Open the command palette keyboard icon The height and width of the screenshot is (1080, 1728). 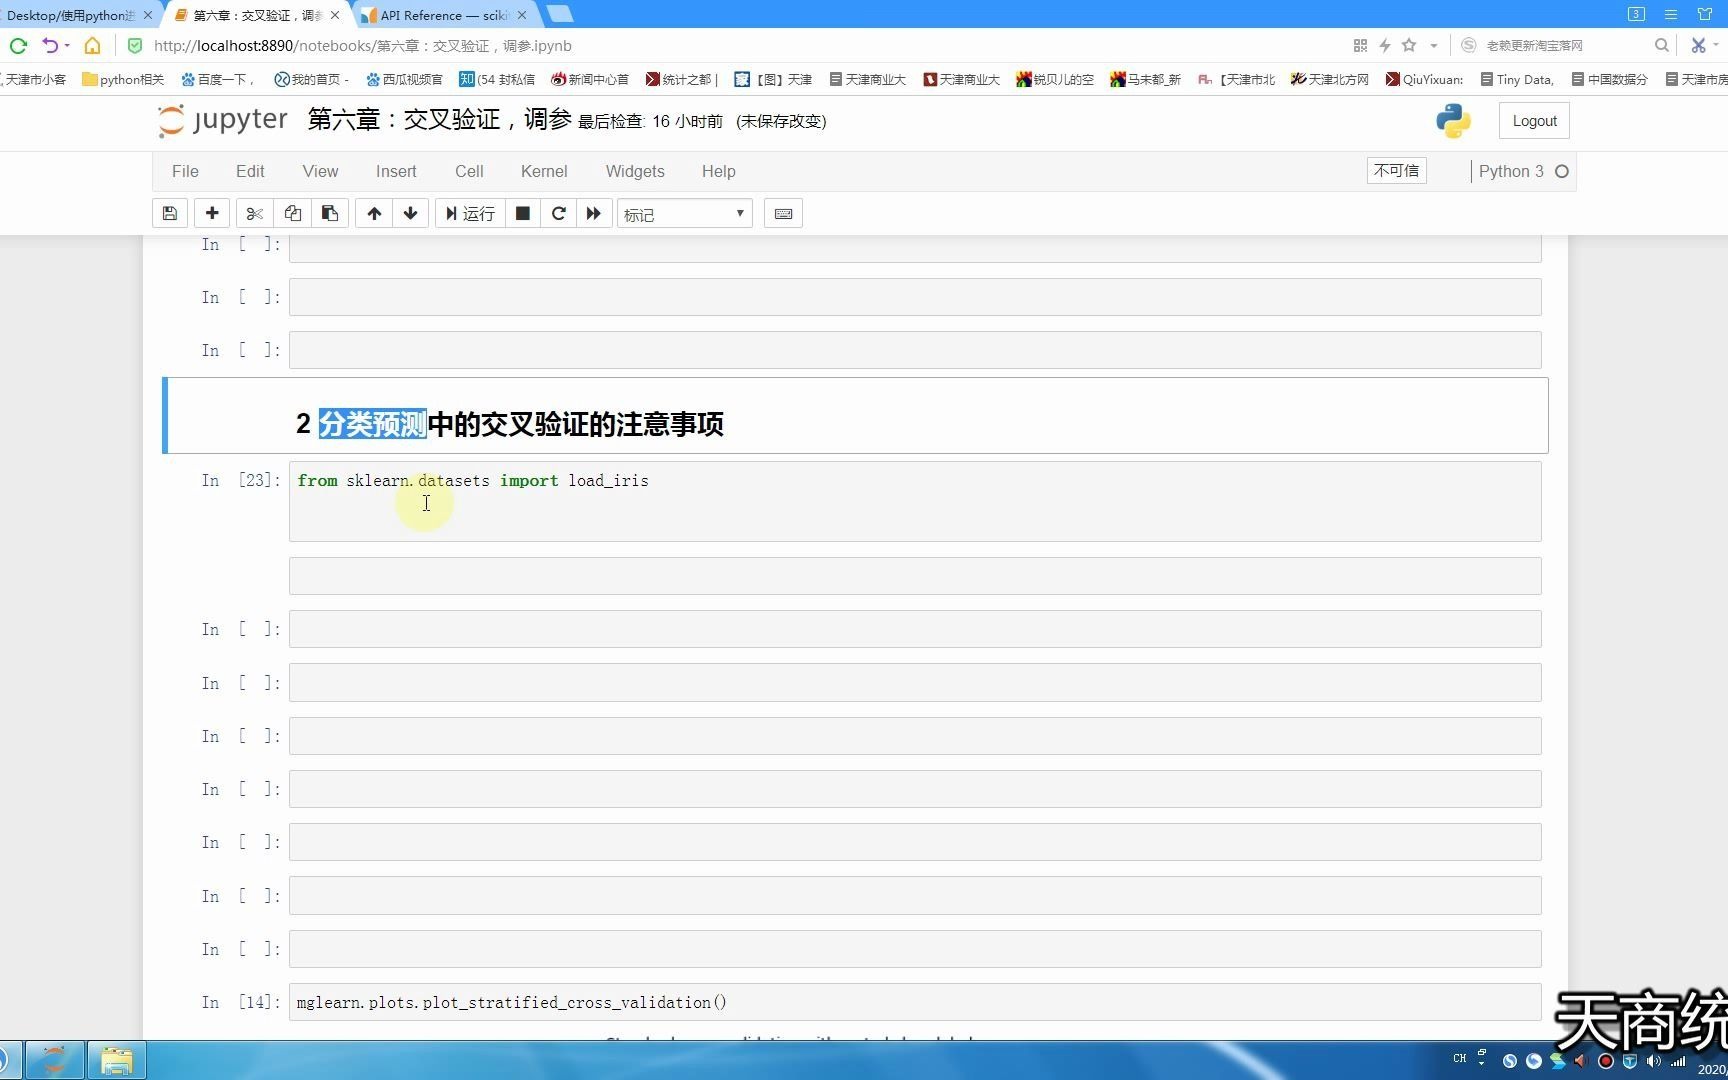(x=783, y=213)
